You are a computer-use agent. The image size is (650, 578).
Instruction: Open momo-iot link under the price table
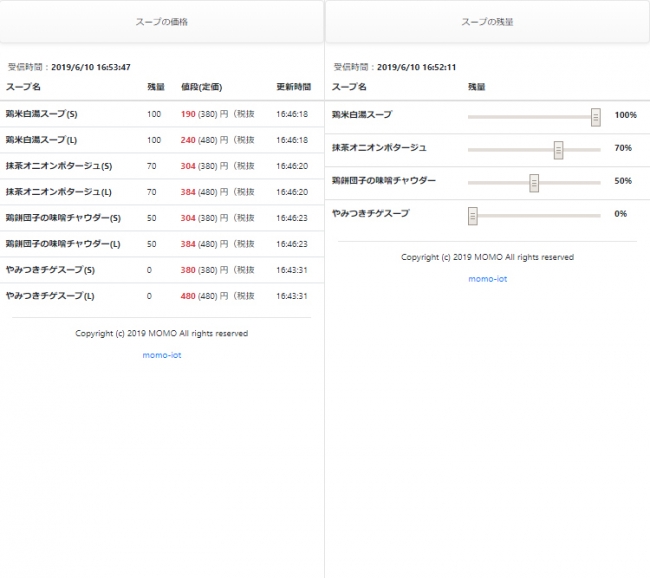click(161, 355)
